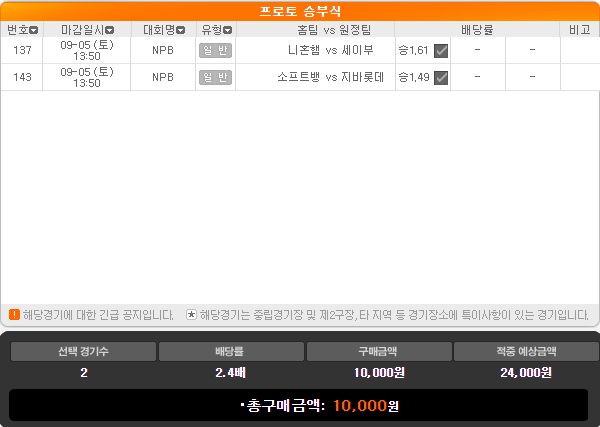Click the 배당률 column header in table

[477, 30]
